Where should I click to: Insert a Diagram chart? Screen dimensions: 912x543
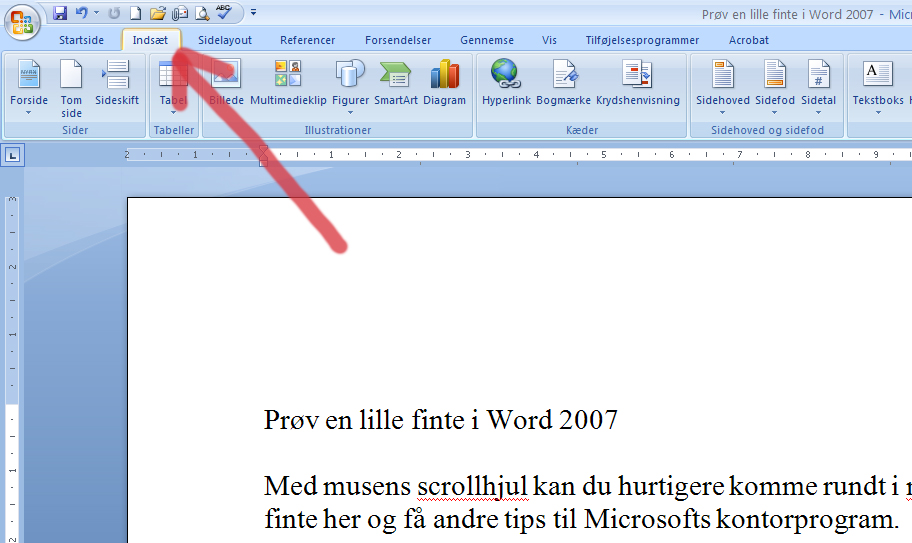click(x=444, y=83)
